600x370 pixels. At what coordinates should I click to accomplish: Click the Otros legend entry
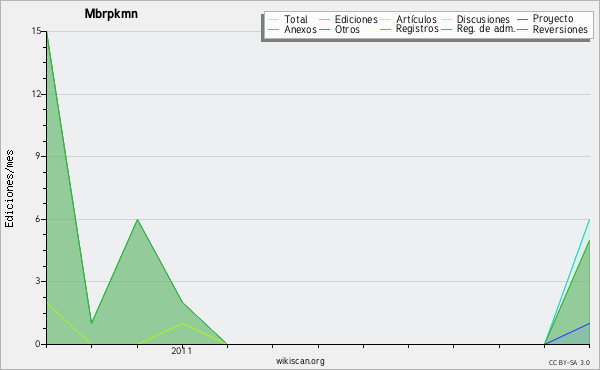tap(347, 29)
